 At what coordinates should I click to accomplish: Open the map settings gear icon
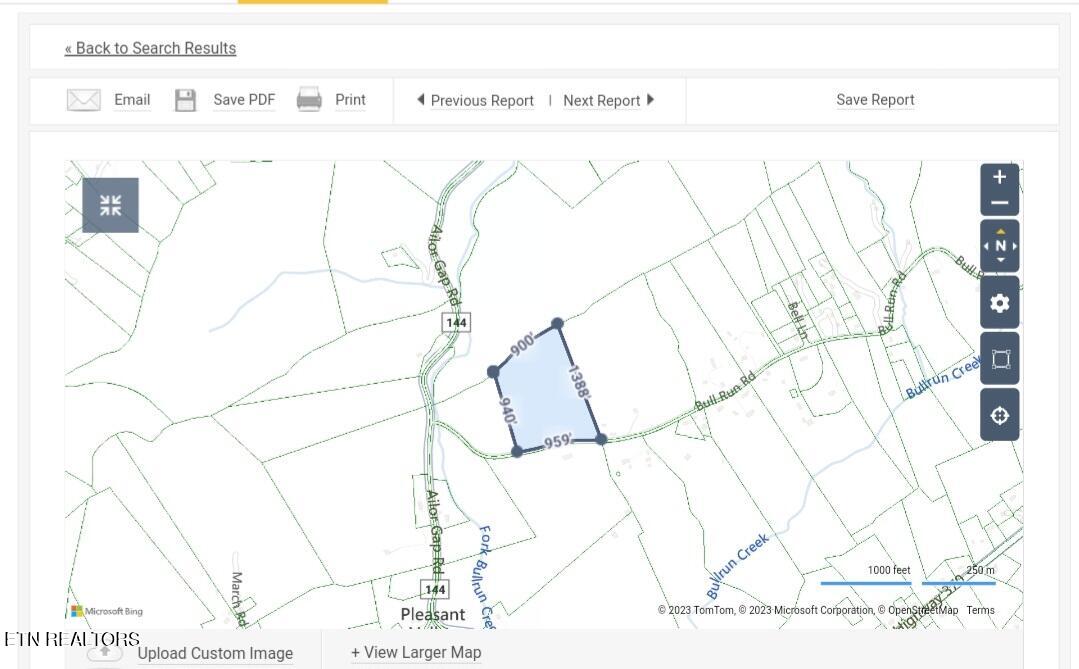[999, 302]
